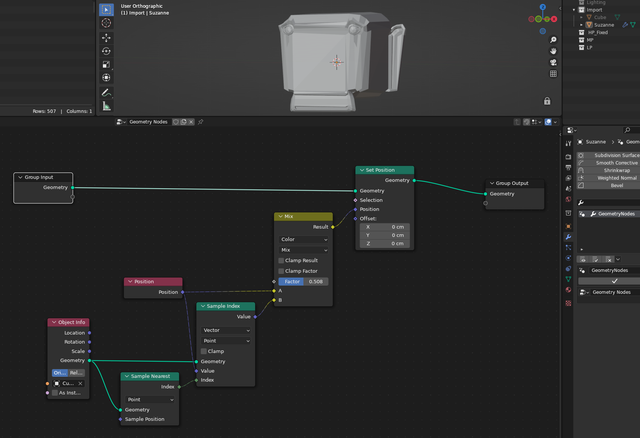Toggle node editor overlay button

click(549, 122)
